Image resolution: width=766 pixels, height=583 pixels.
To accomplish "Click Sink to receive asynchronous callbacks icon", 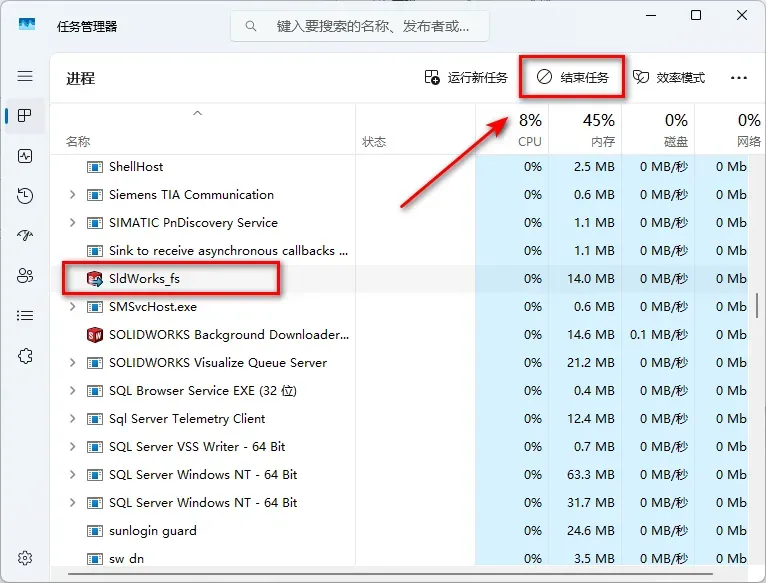I will [x=95, y=251].
